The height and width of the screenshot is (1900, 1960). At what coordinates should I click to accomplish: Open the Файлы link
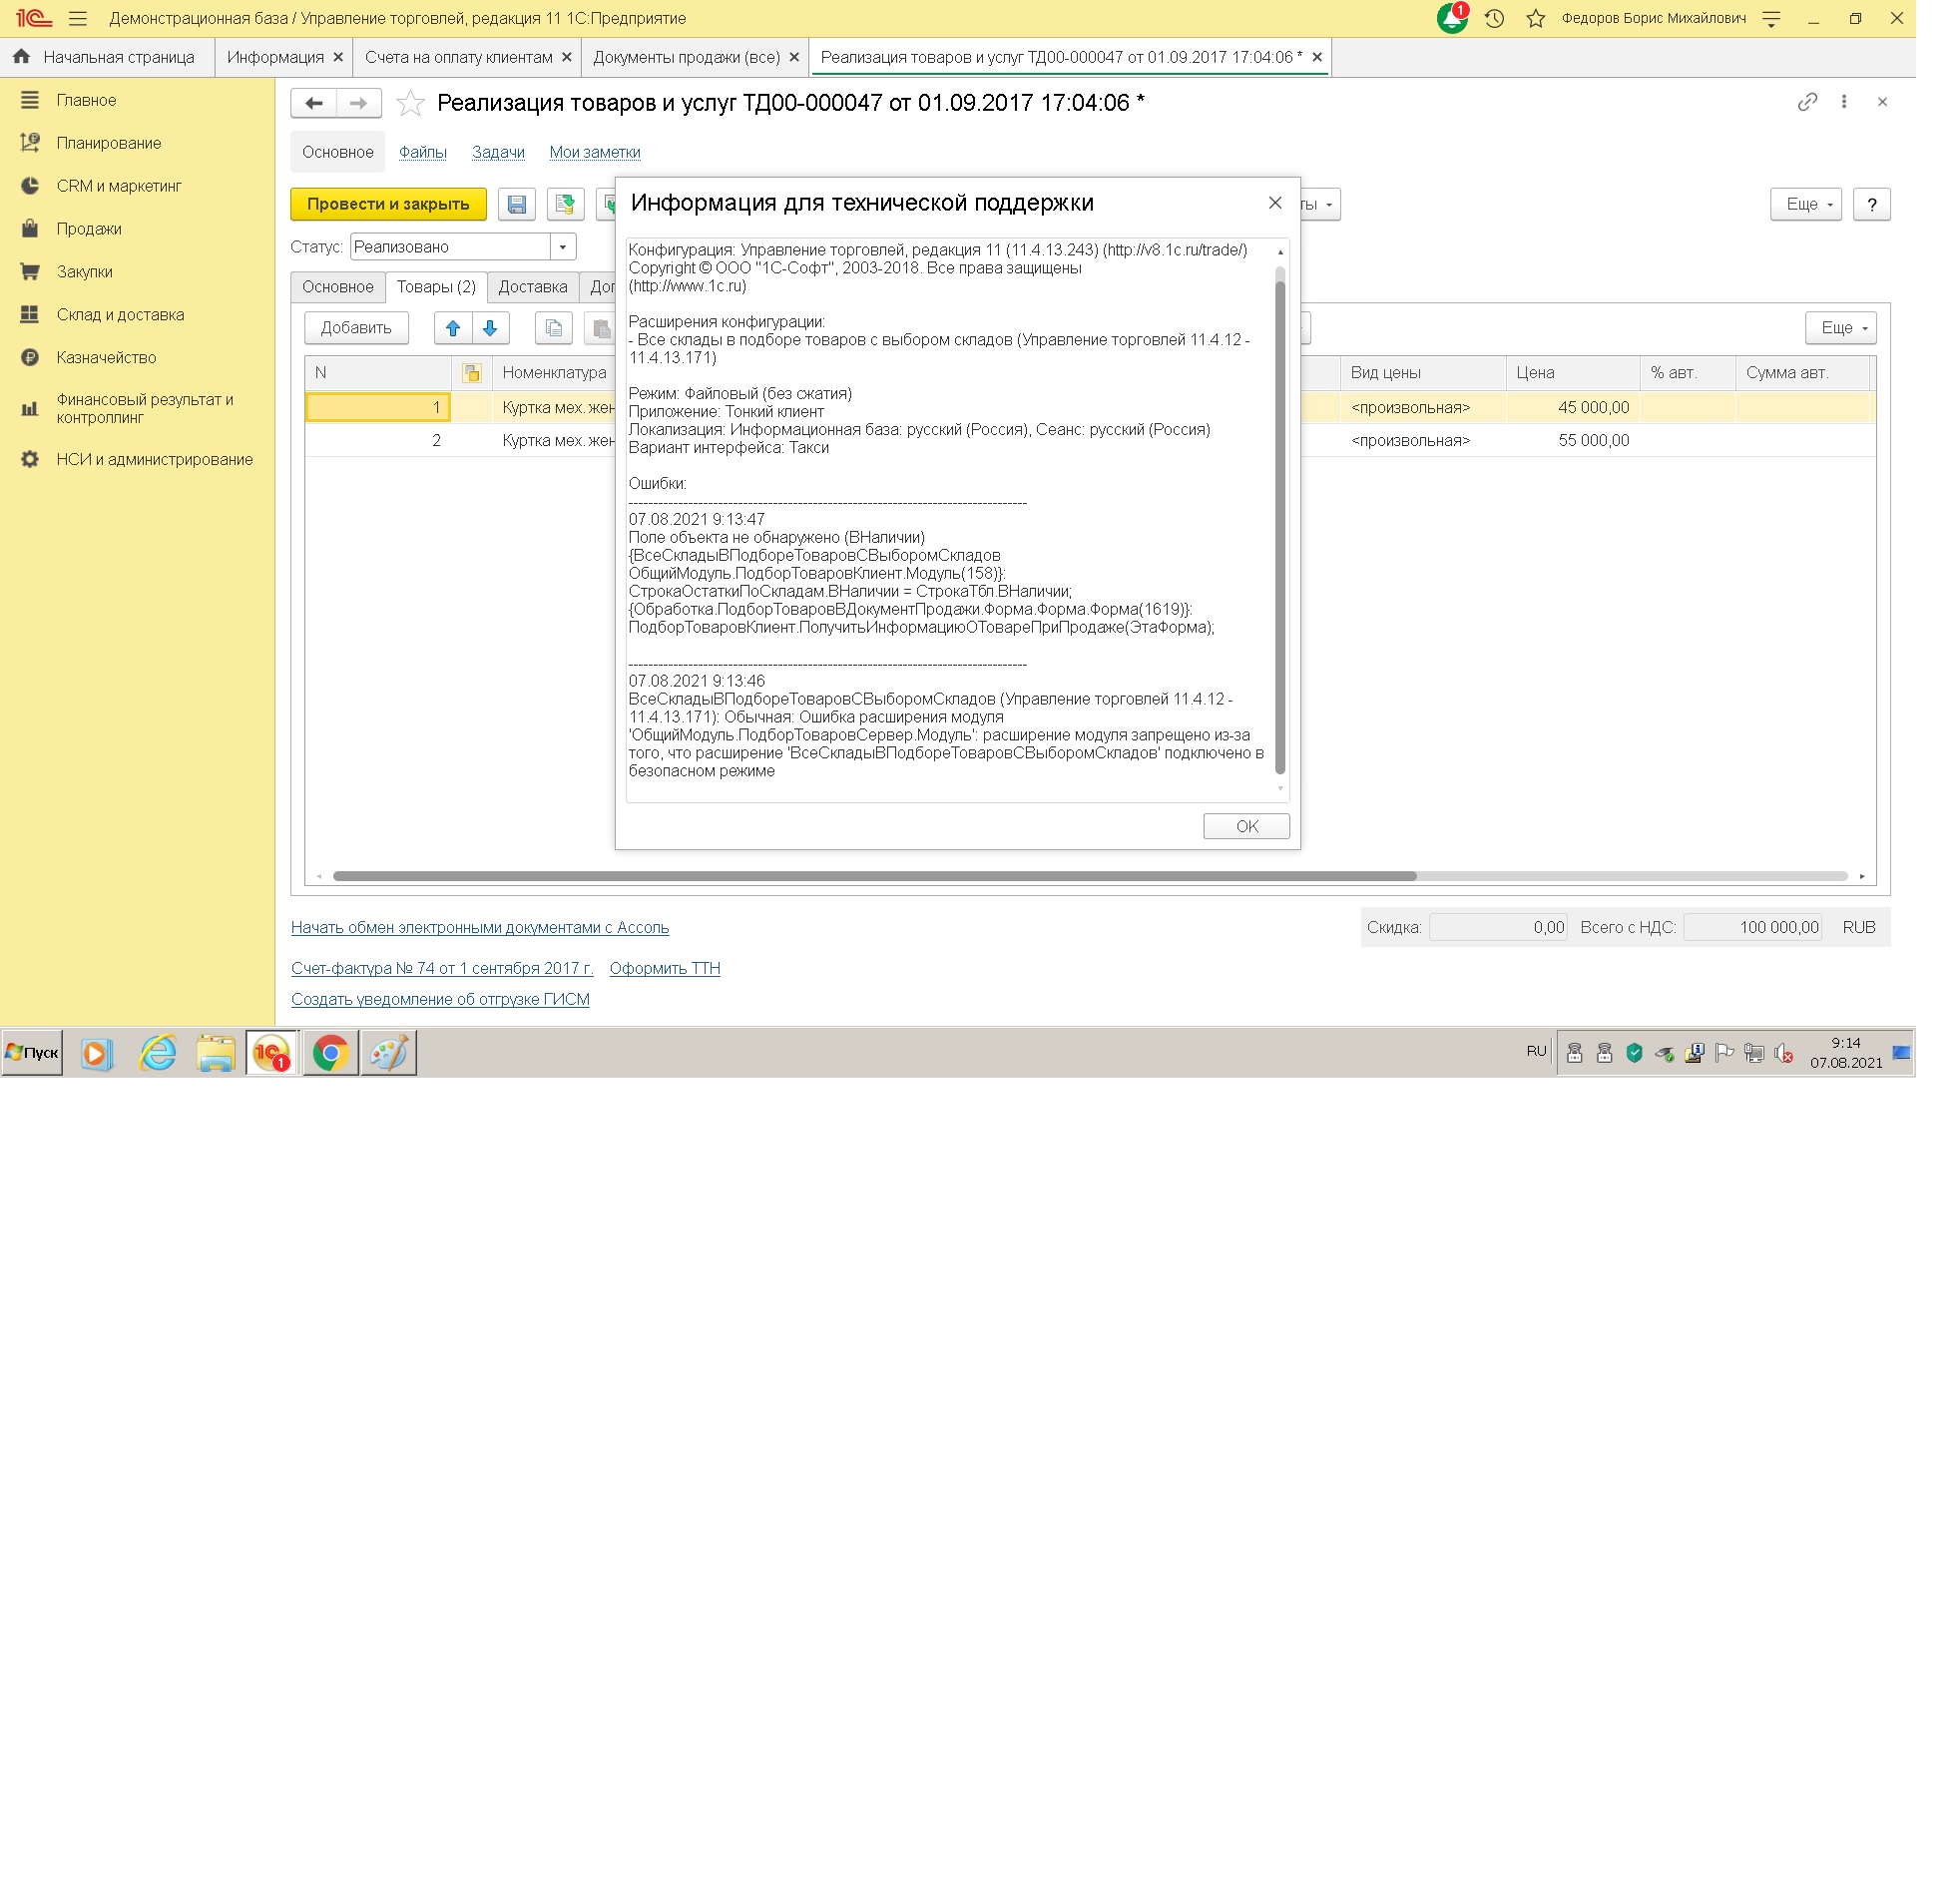click(x=423, y=152)
